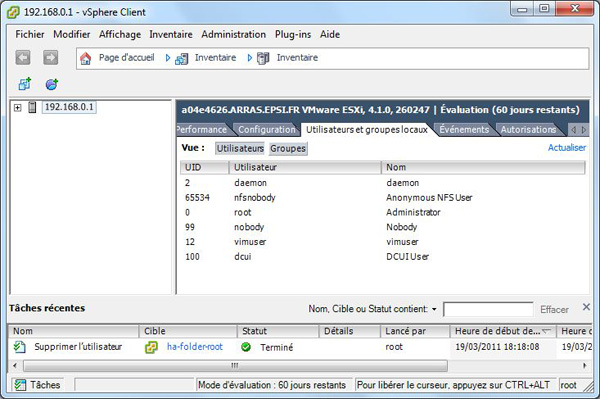The image size is (600, 399).
Task: Focus the recent tasks filter field
Action: (488, 309)
